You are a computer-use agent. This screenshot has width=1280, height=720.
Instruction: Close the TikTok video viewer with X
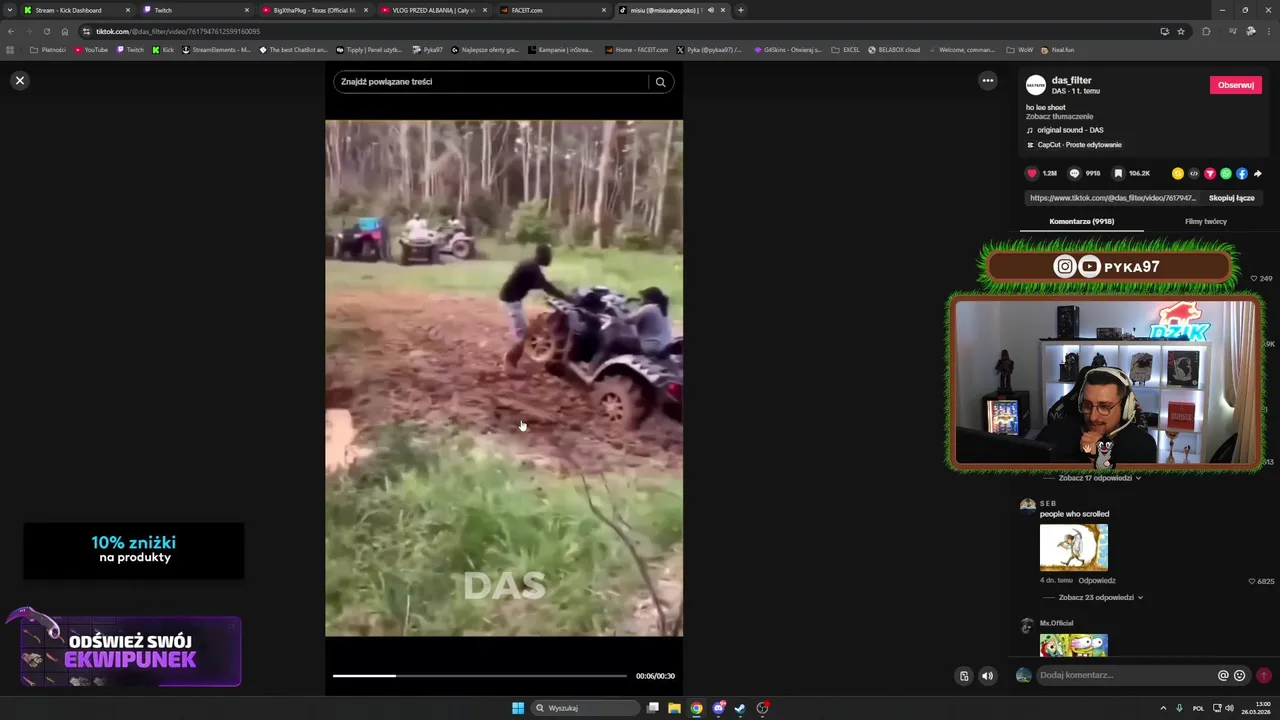pos(19,80)
